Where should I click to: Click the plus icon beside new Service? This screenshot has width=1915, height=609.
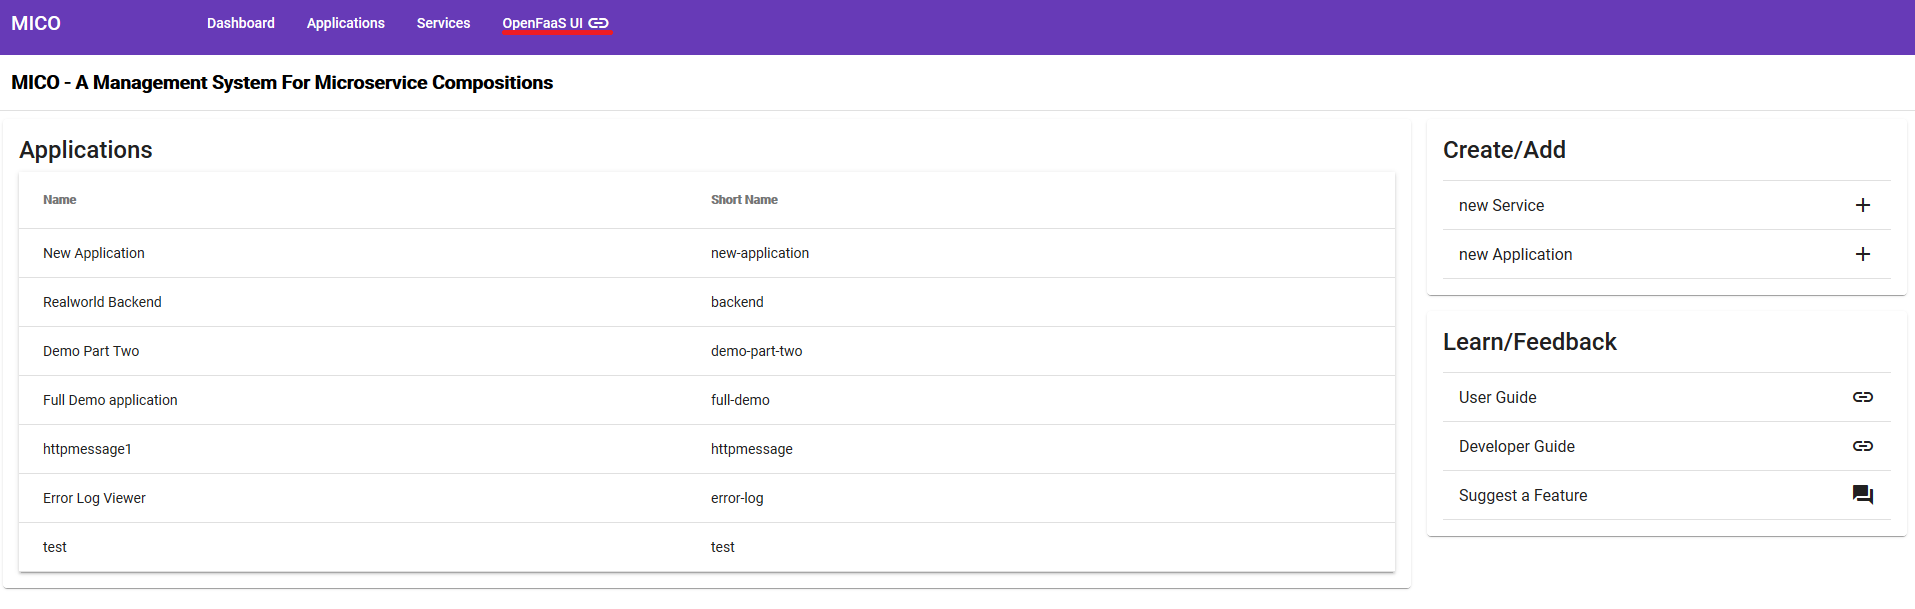[x=1862, y=205]
